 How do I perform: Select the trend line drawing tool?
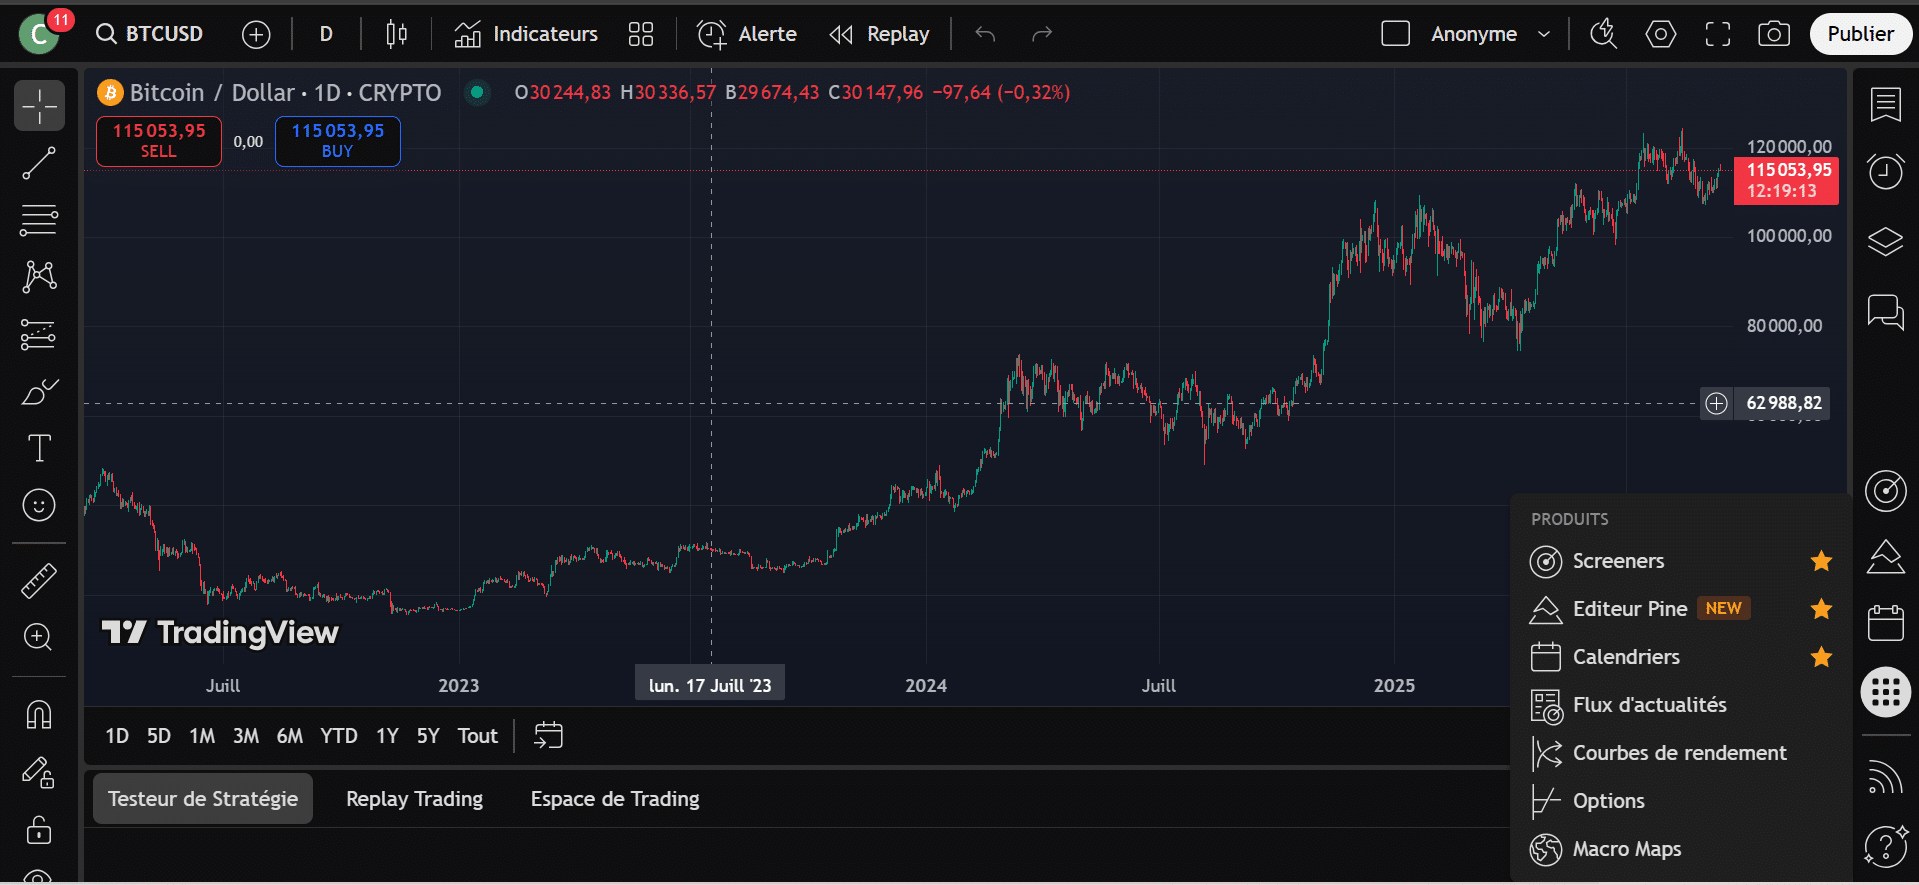[x=39, y=163]
